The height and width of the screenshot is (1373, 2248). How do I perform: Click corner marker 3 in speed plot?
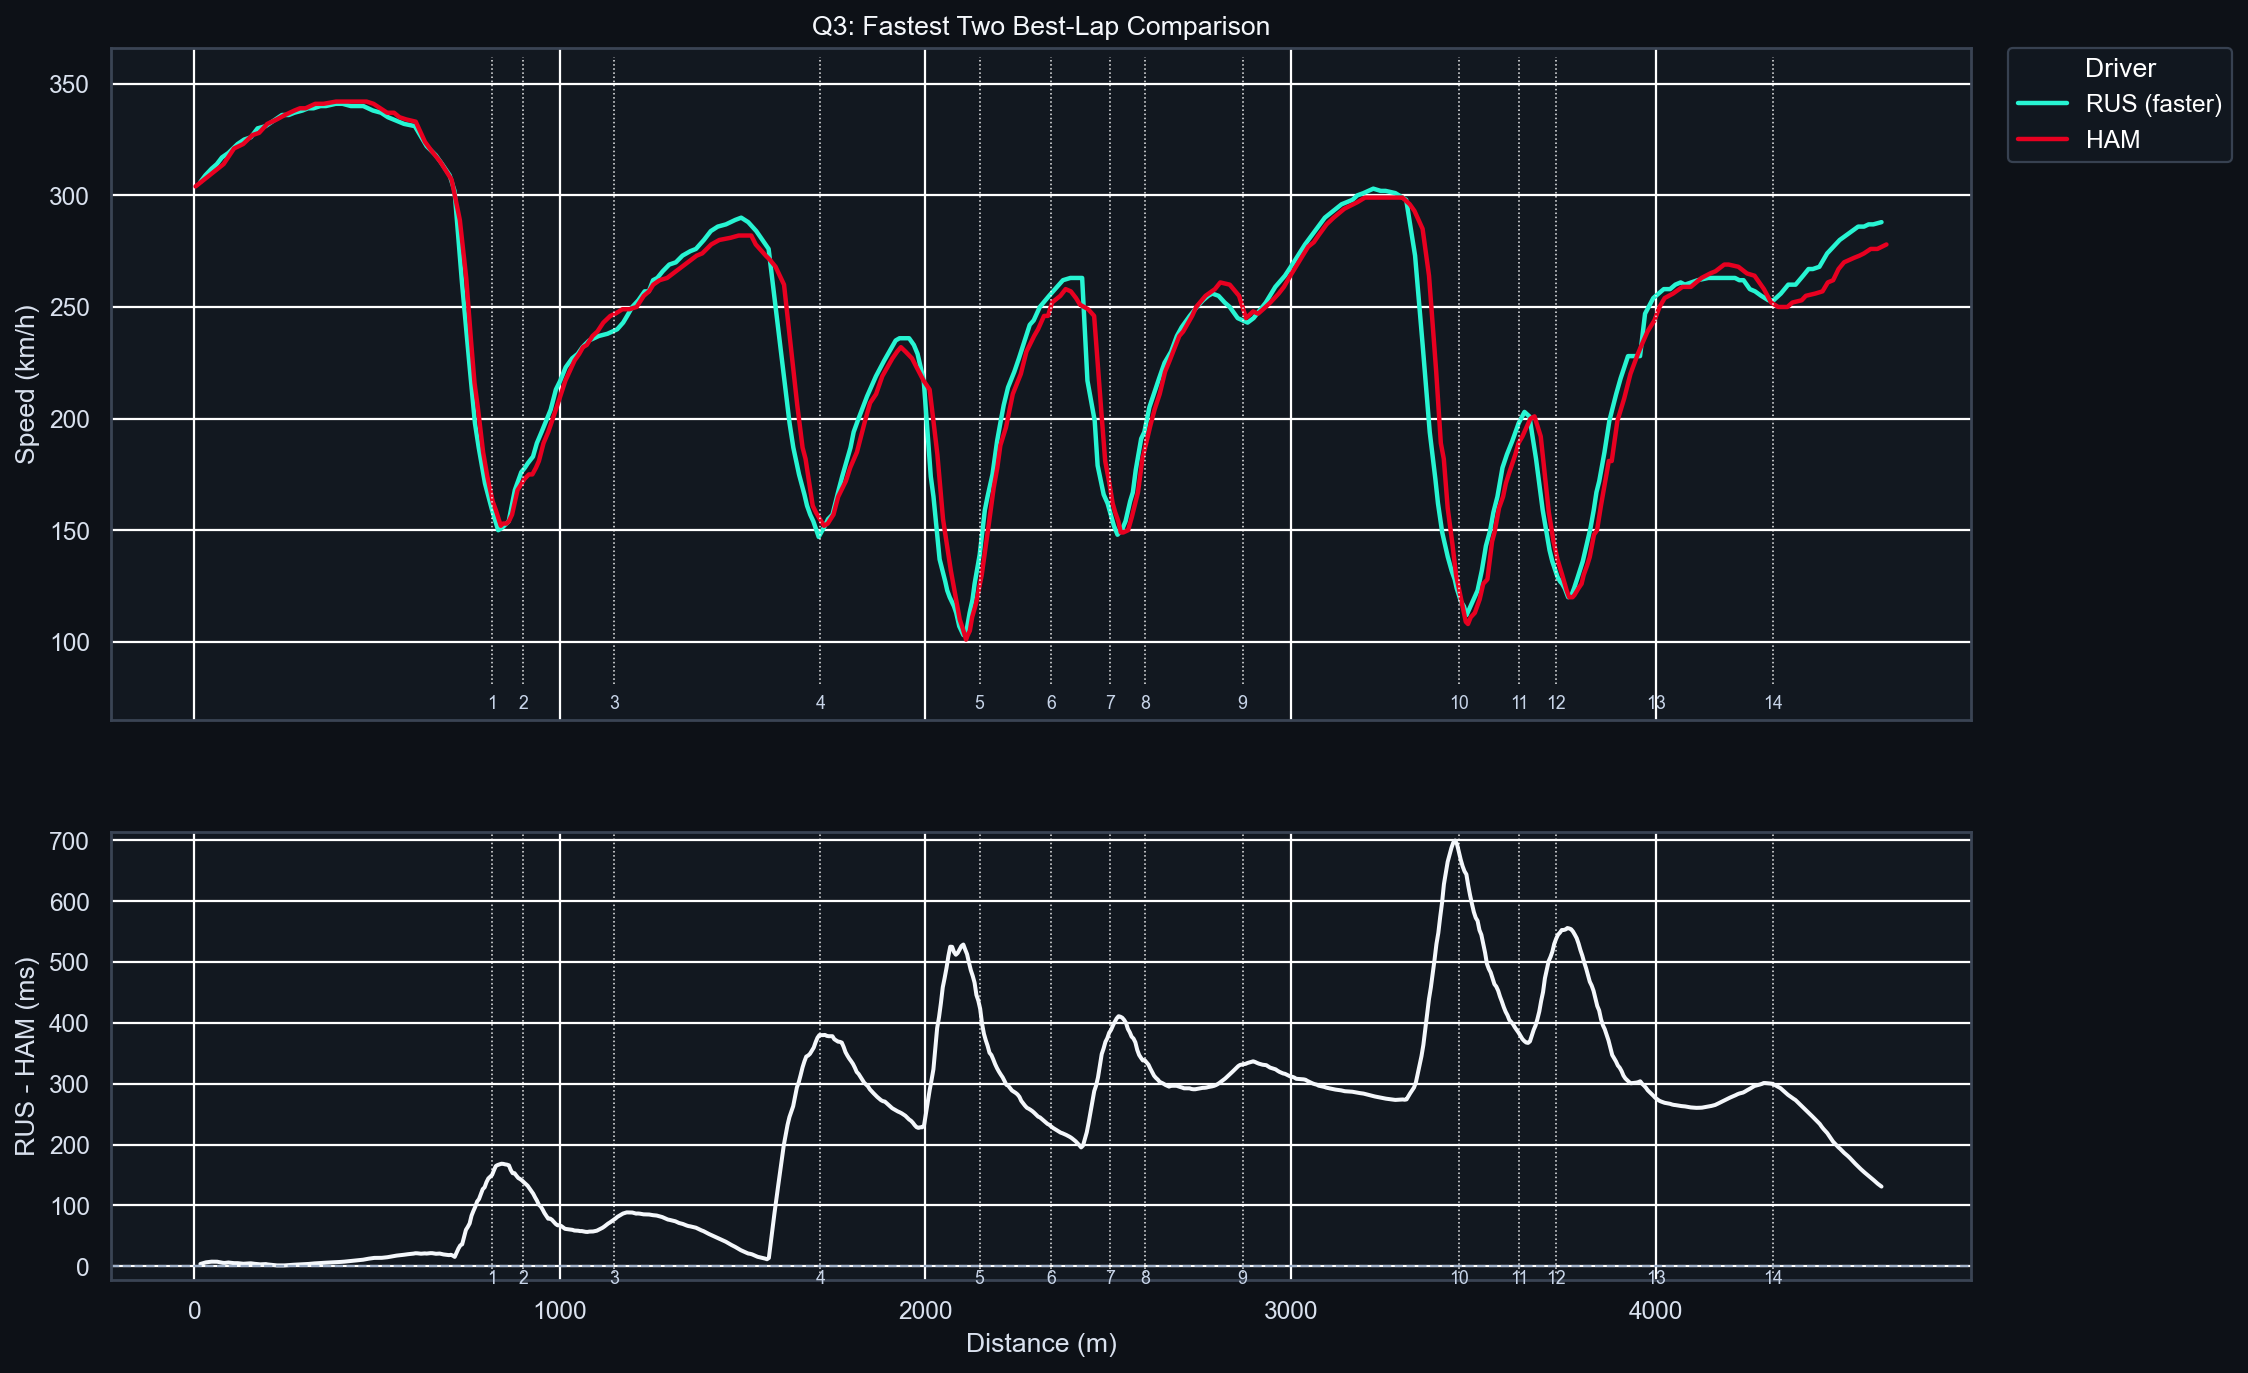615,703
